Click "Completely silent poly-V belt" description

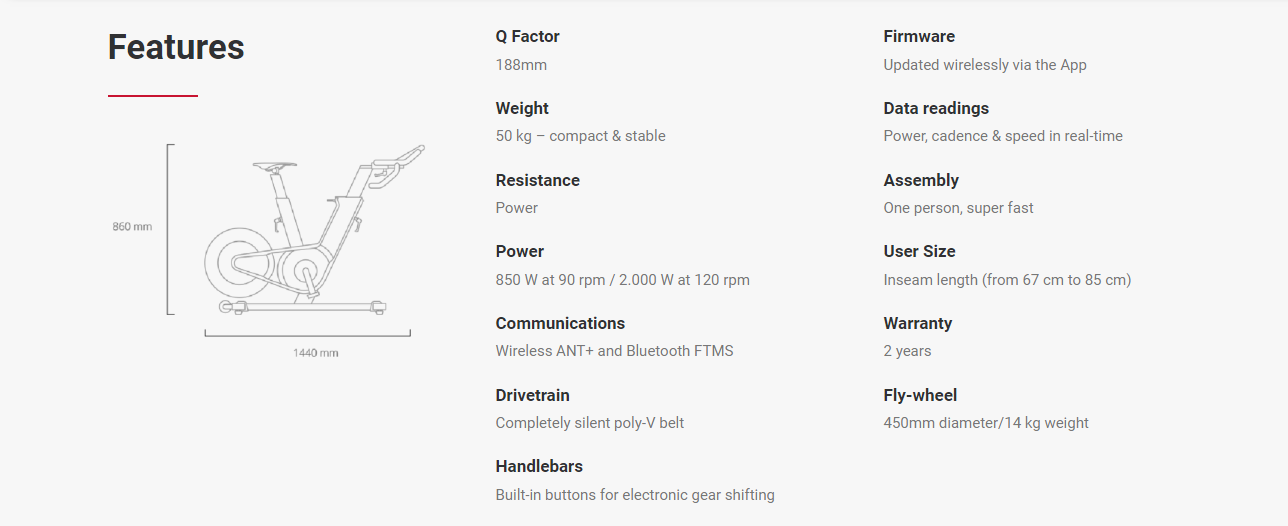[x=590, y=423]
